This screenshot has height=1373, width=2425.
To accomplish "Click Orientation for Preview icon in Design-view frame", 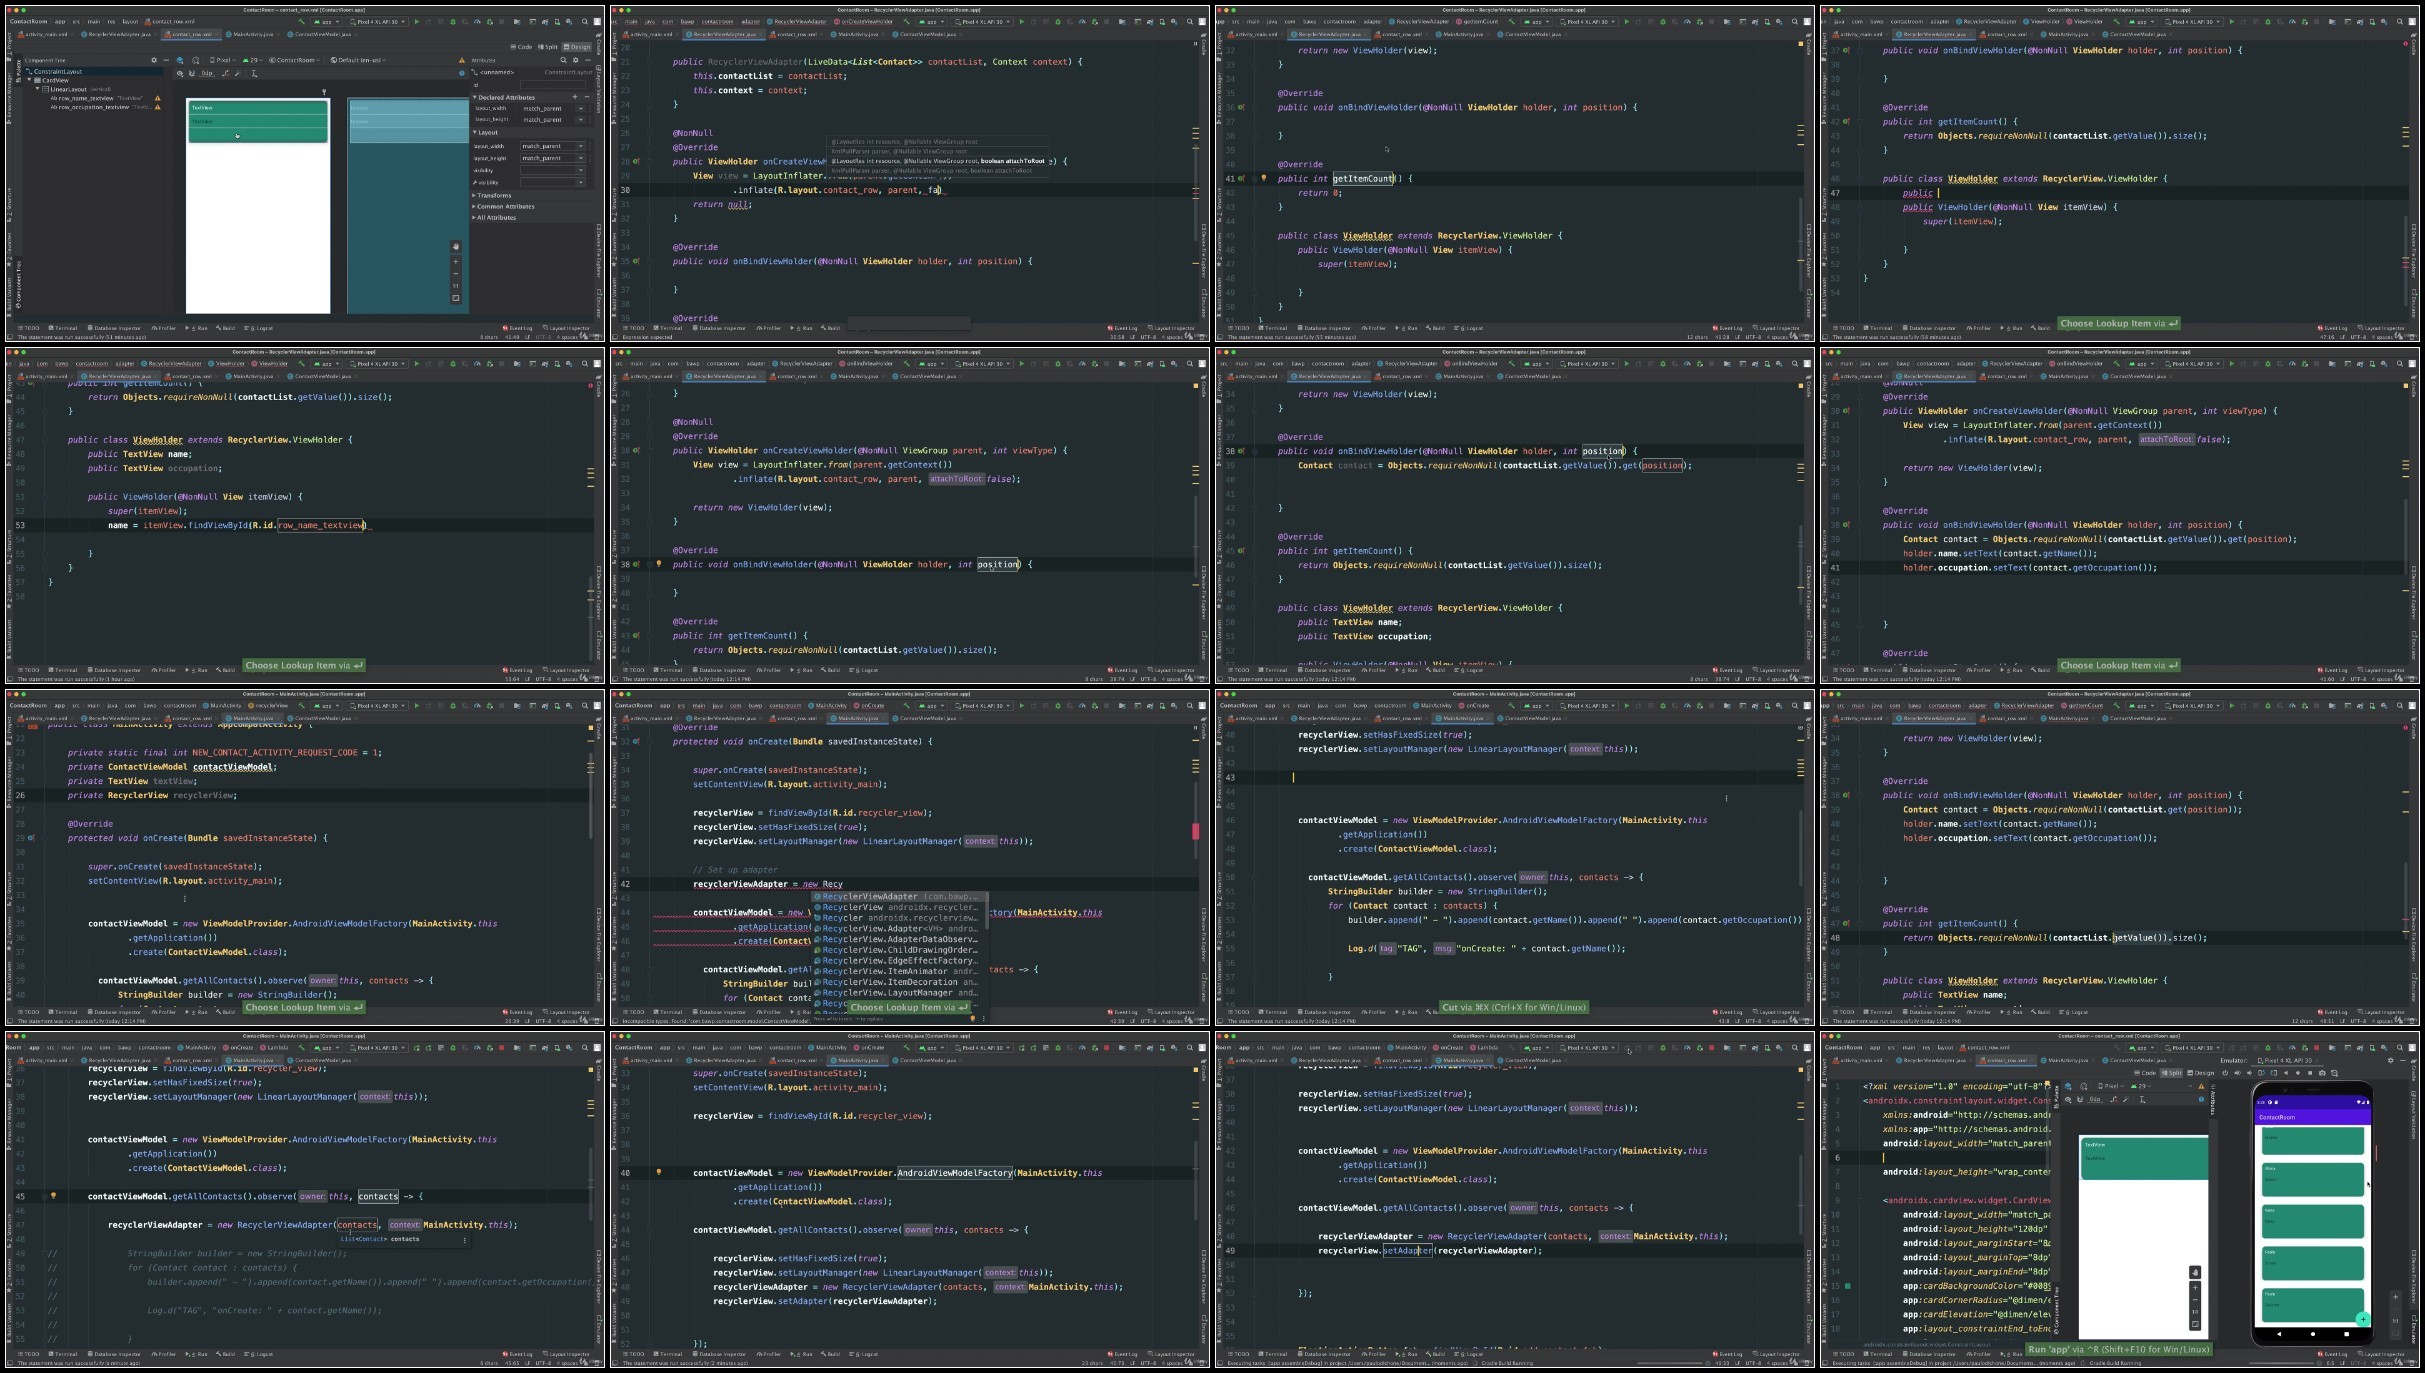I will click(196, 60).
